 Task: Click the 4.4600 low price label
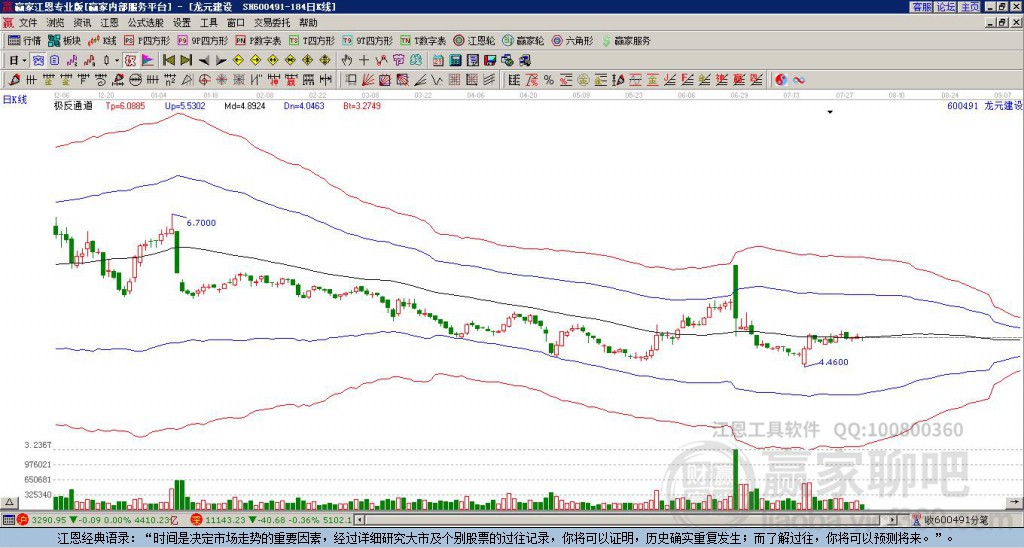pos(833,362)
